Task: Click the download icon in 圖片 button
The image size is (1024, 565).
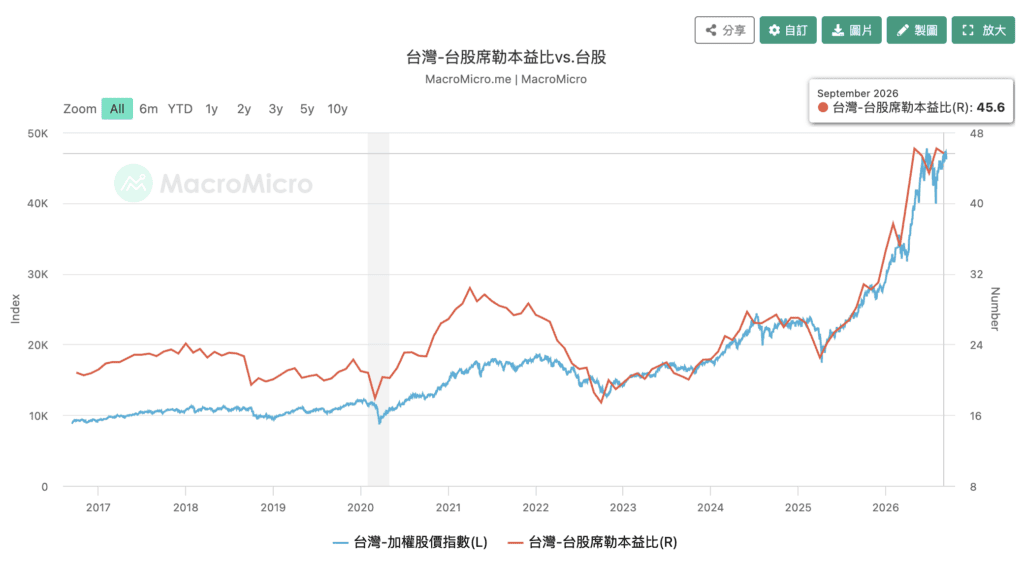Action: click(837, 30)
